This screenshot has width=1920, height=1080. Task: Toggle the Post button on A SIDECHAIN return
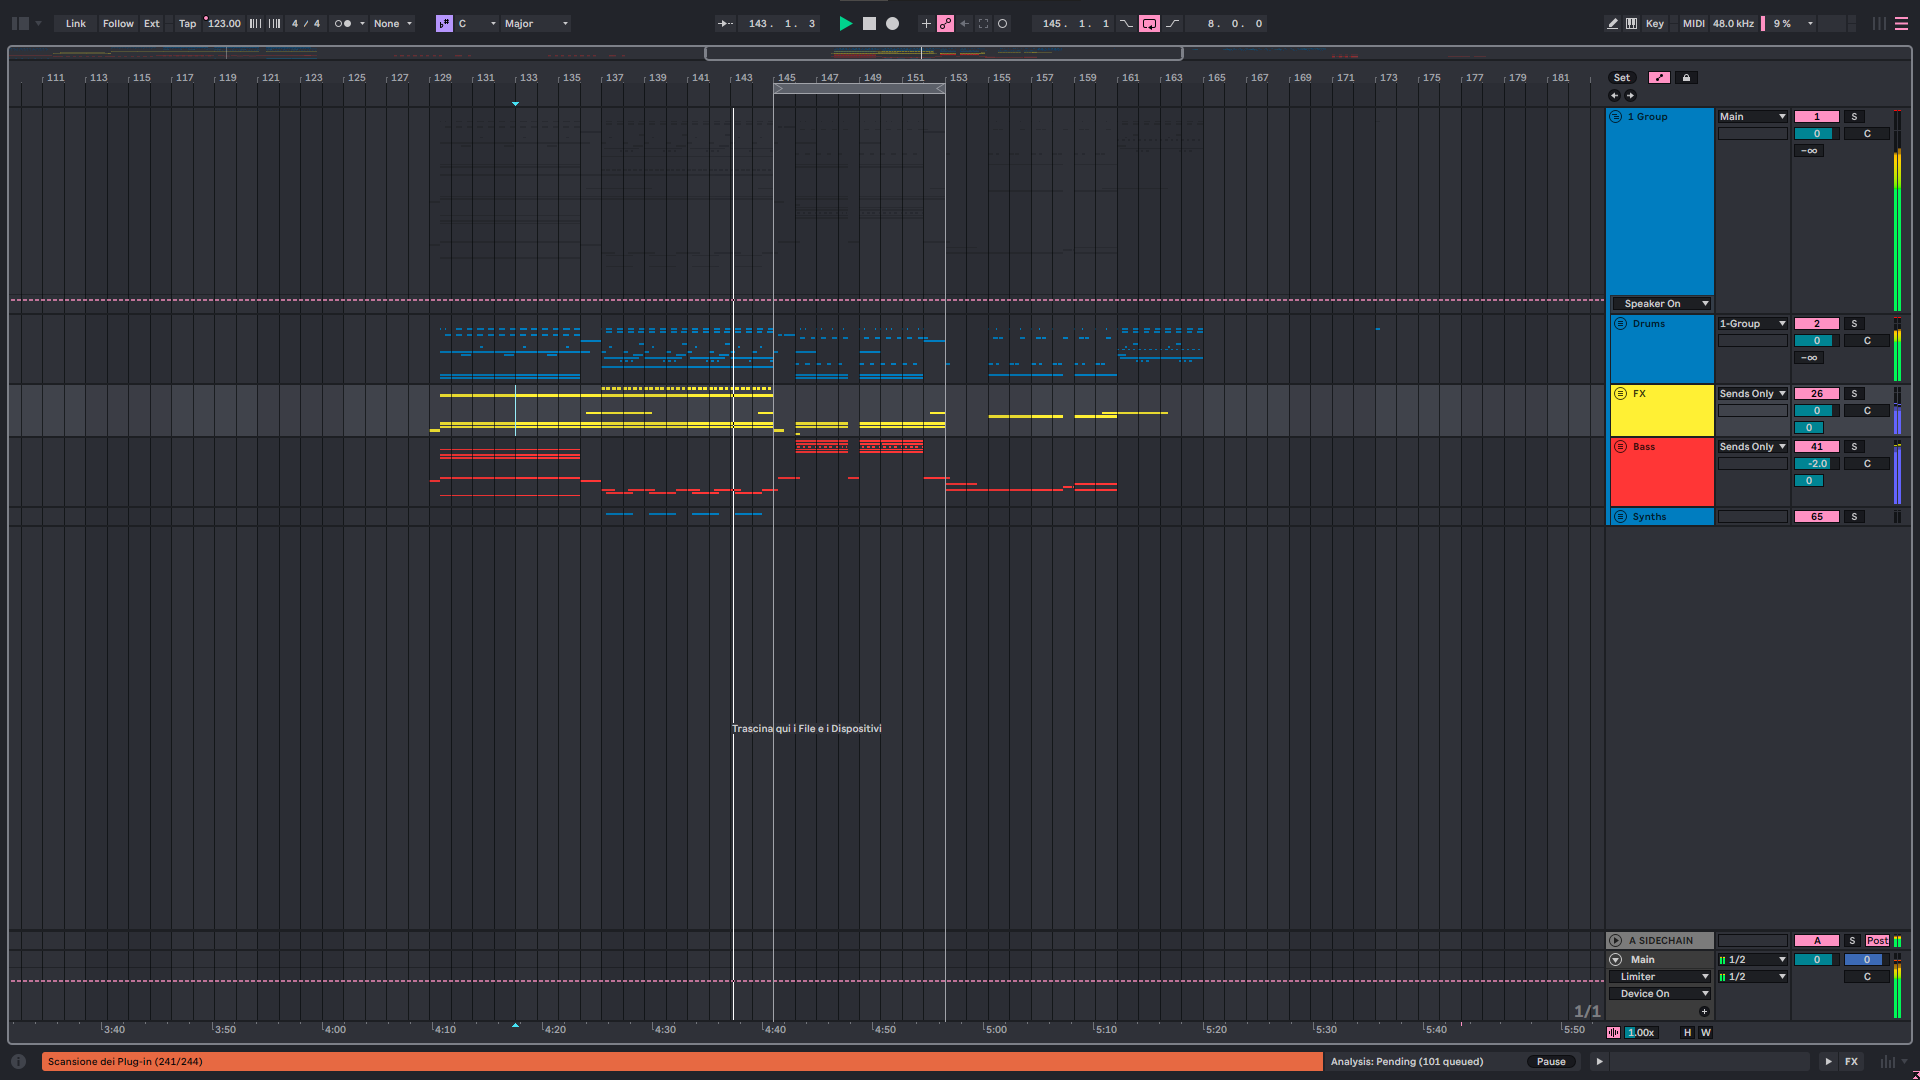coord(1877,941)
